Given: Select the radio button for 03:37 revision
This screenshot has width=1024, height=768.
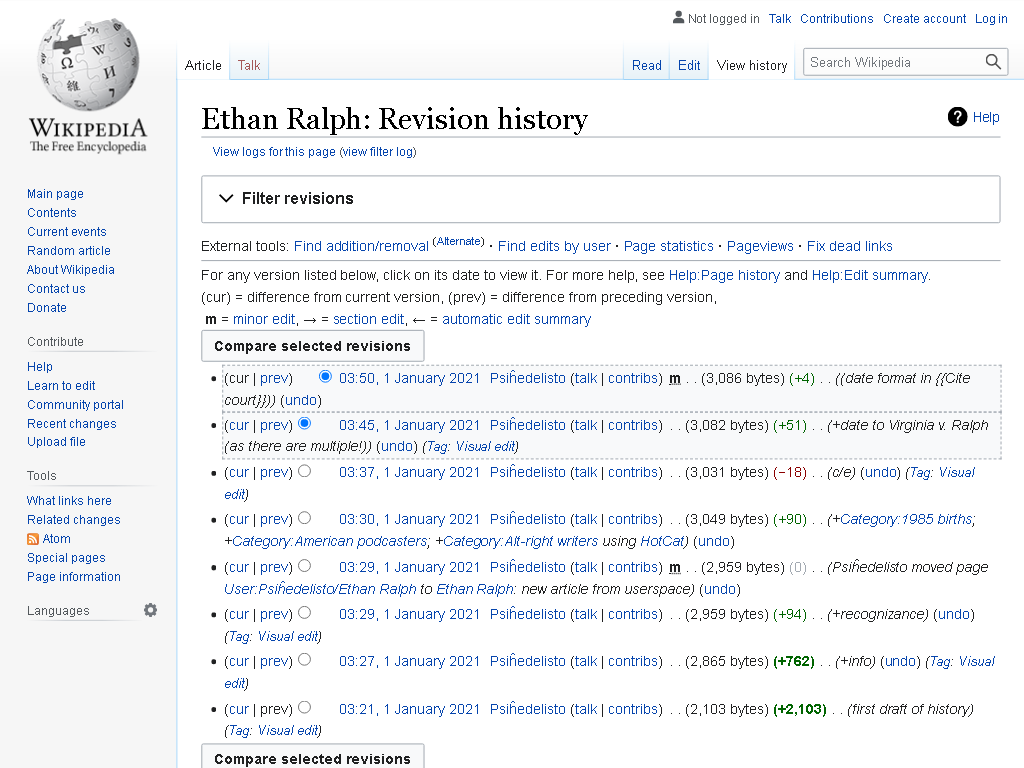Looking at the screenshot, I should click(x=304, y=471).
